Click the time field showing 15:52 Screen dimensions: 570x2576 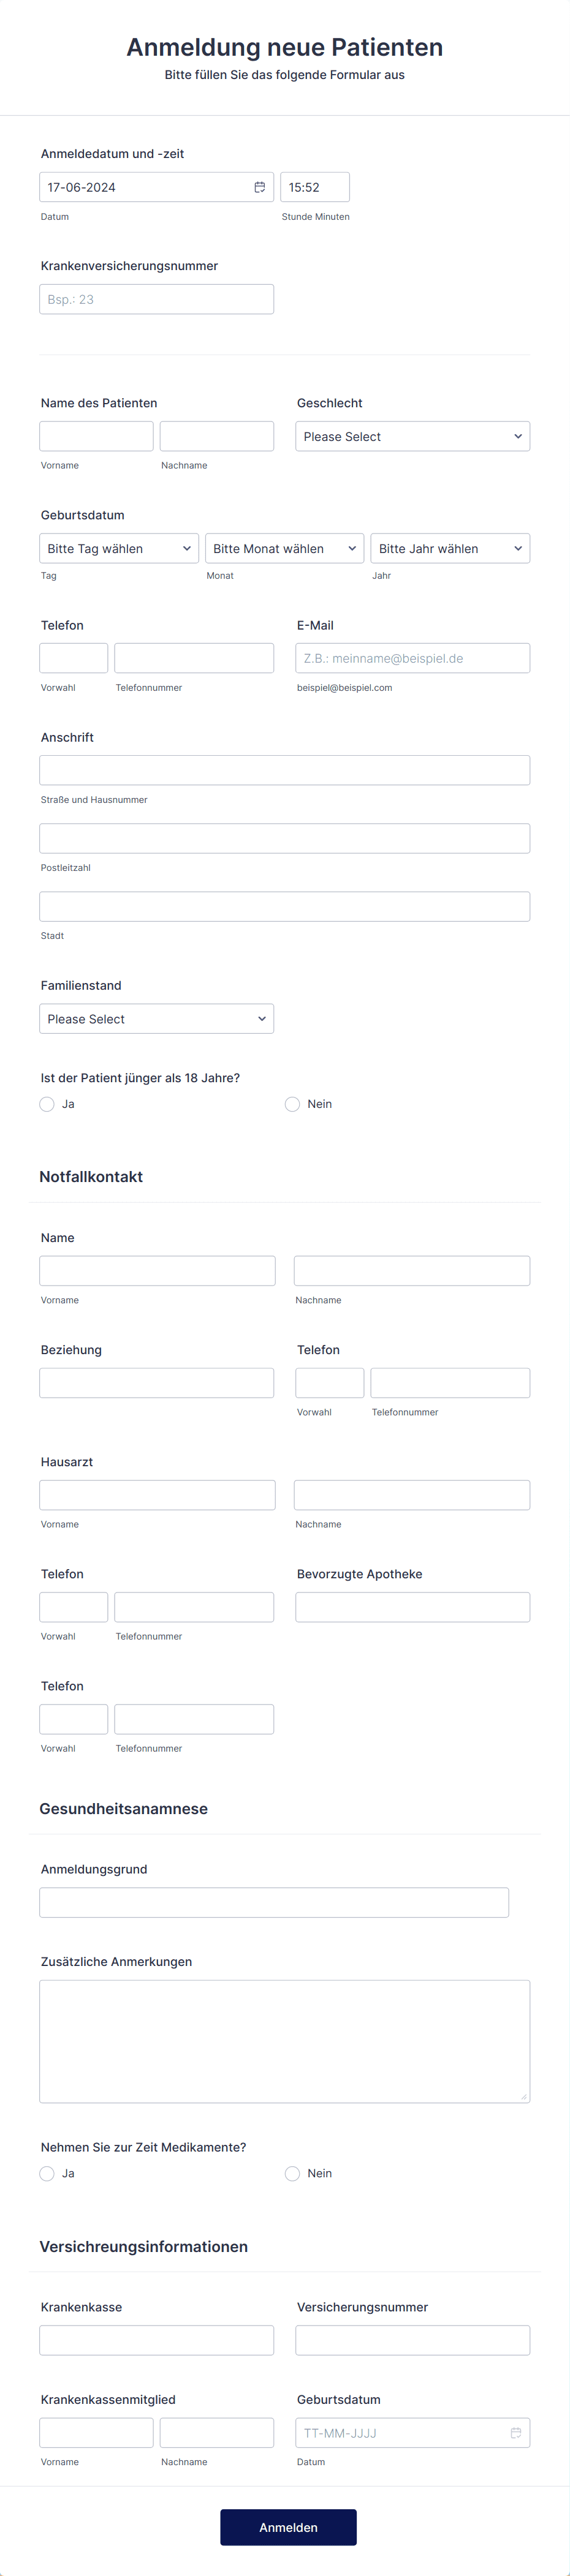click(315, 187)
